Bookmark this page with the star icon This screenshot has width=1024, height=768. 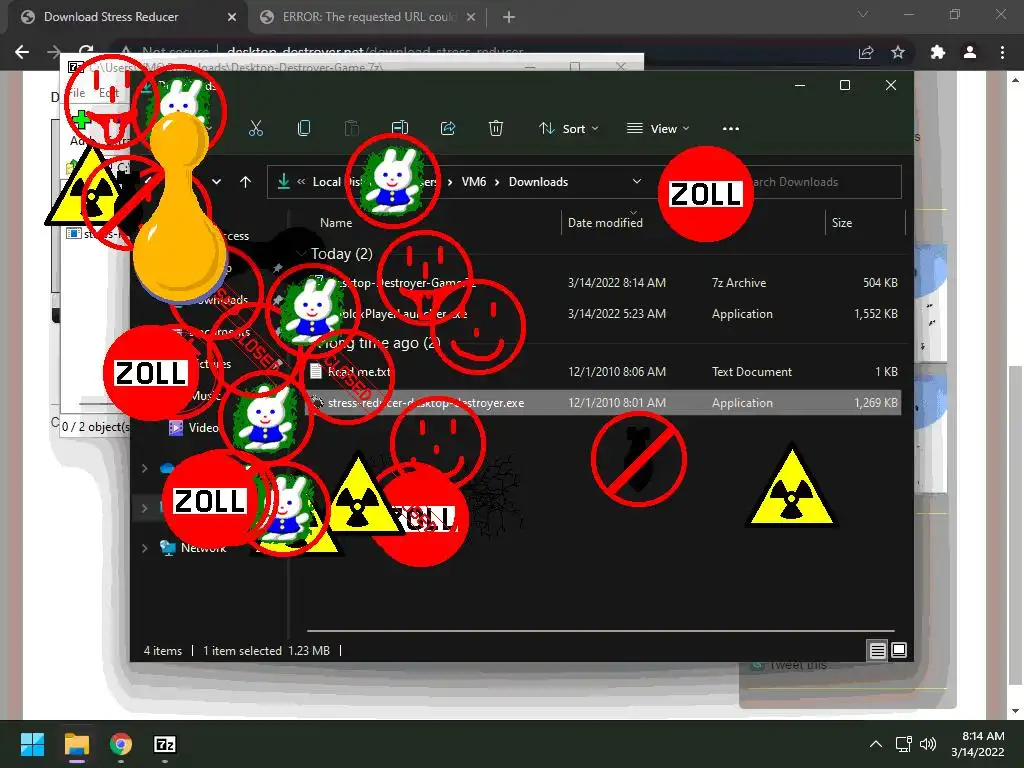pos(899,52)
